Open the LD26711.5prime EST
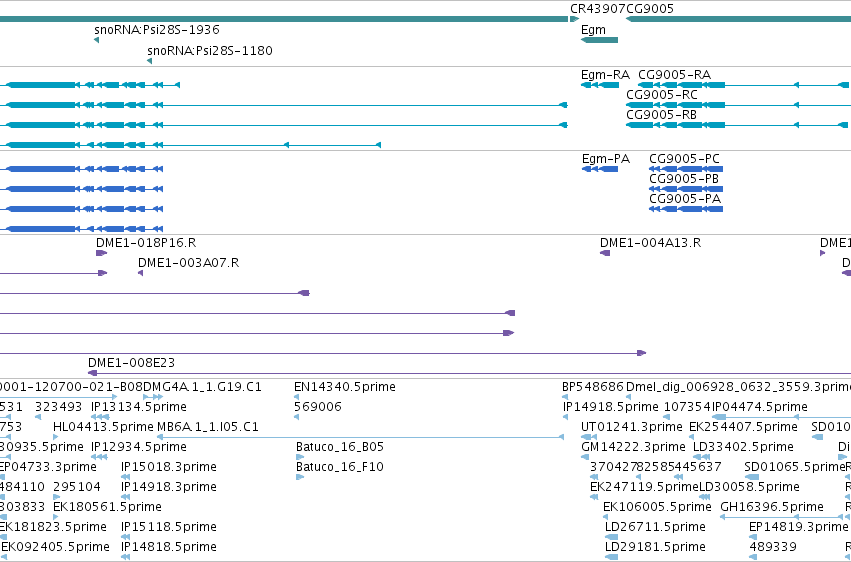The width and height of the screenshot is (851, 562). (x=611, y=537)
